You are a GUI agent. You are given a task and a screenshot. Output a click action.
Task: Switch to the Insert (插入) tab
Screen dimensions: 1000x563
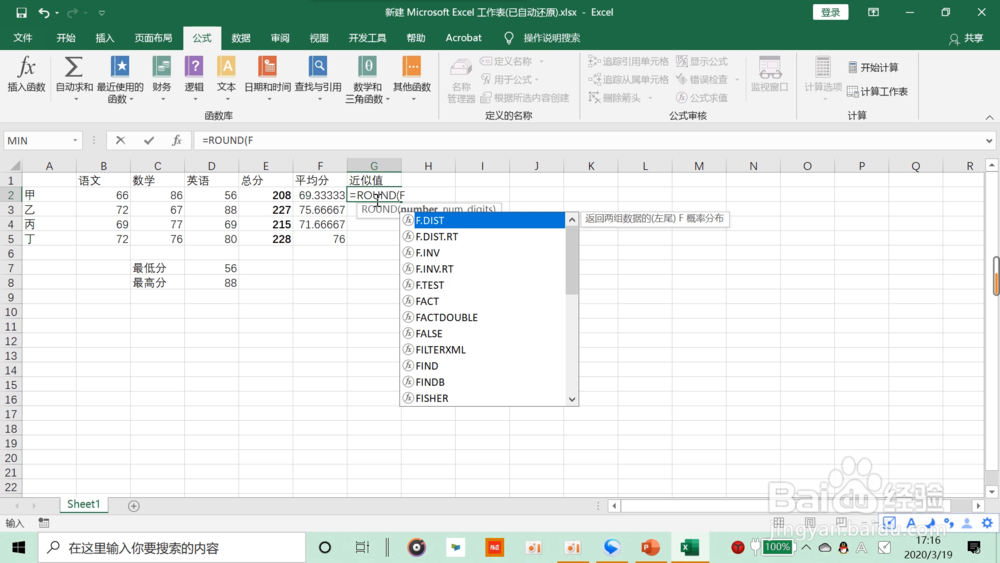[105, 38]
